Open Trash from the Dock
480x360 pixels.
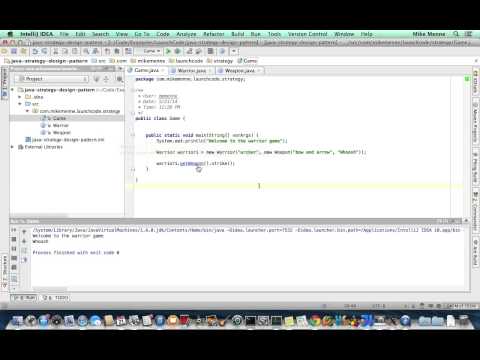click(464, 321)
